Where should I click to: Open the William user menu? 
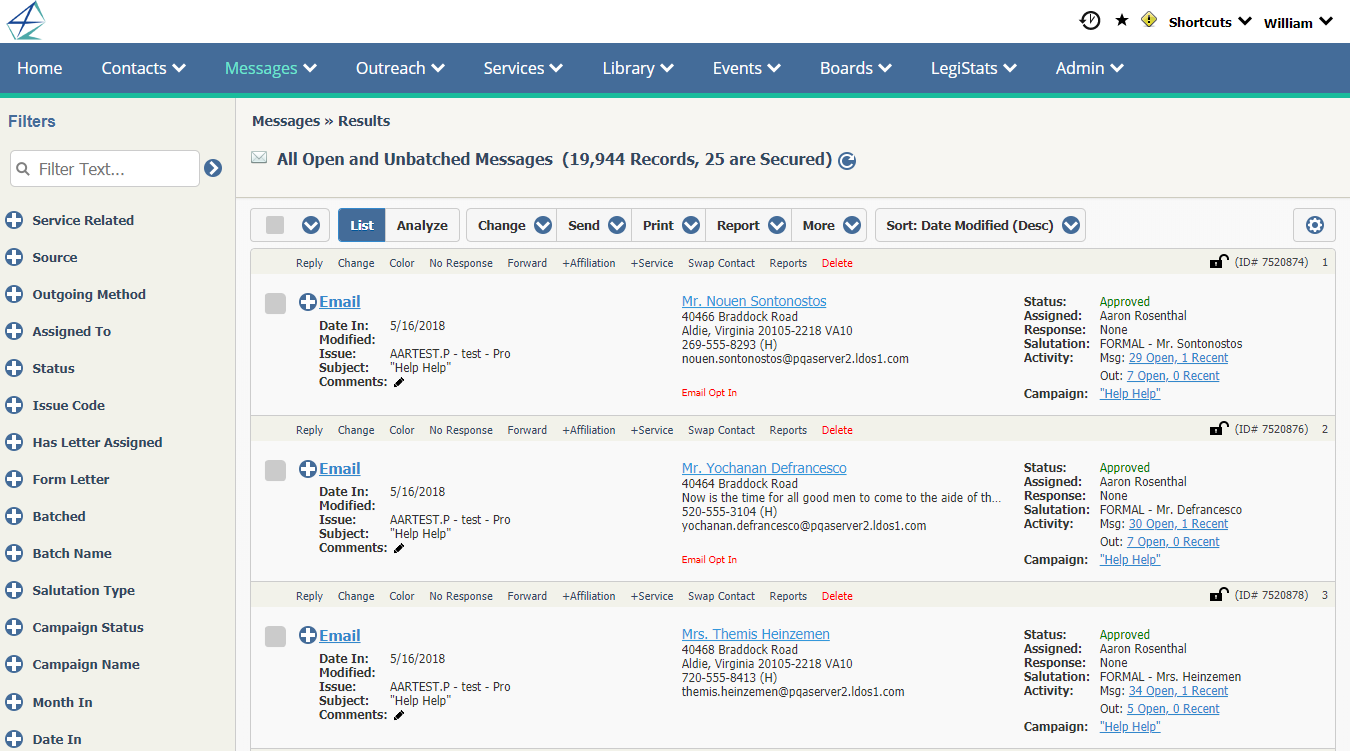click(x=1298, y=22)
